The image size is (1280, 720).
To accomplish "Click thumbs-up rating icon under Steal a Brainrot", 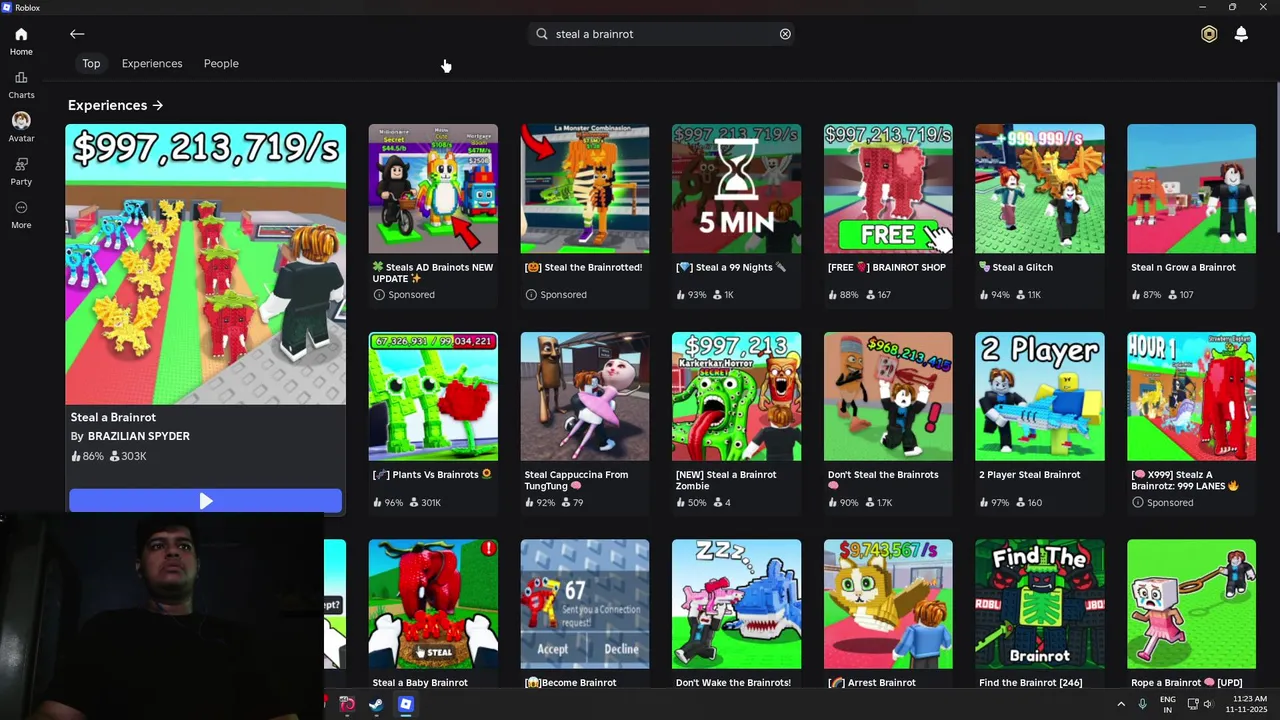I will tap(76, 456).
